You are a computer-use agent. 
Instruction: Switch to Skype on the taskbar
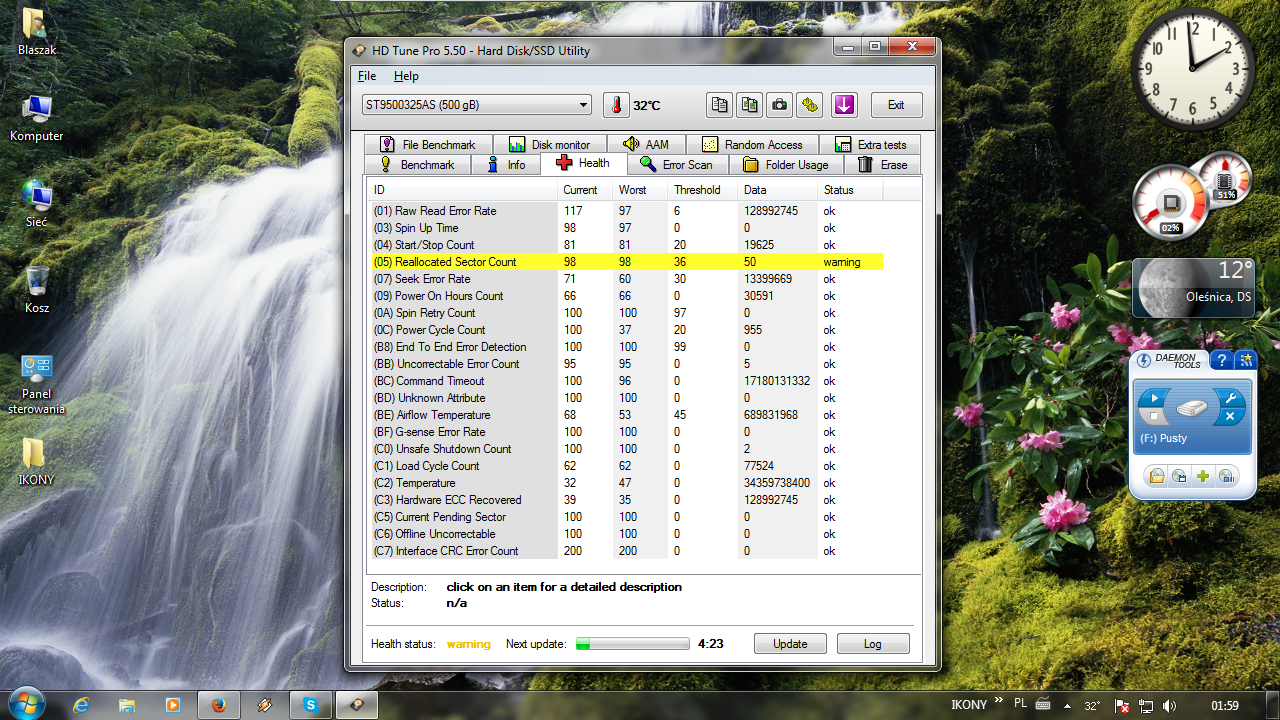click(x=311, y=705)
